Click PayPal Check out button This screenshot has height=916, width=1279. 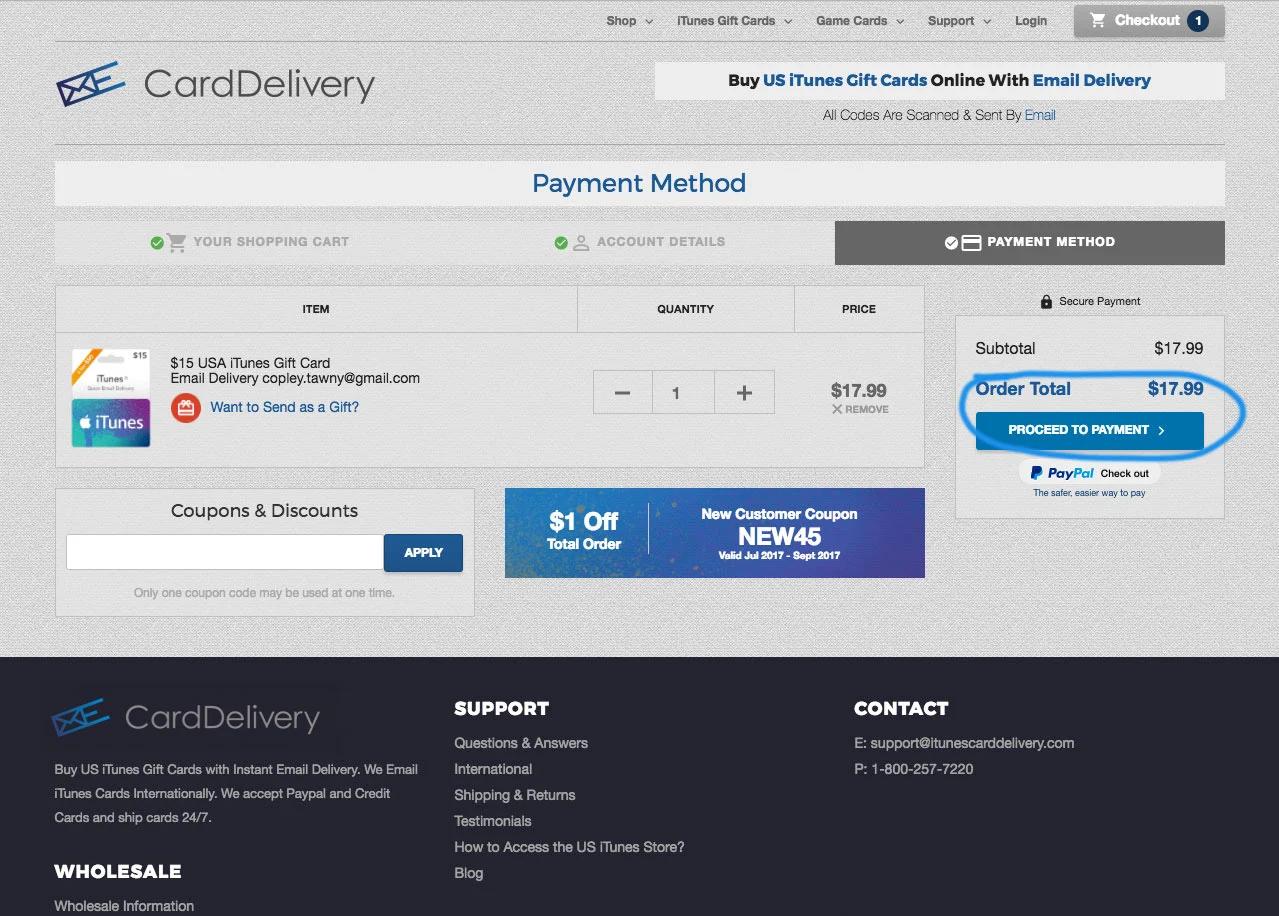1089,473
